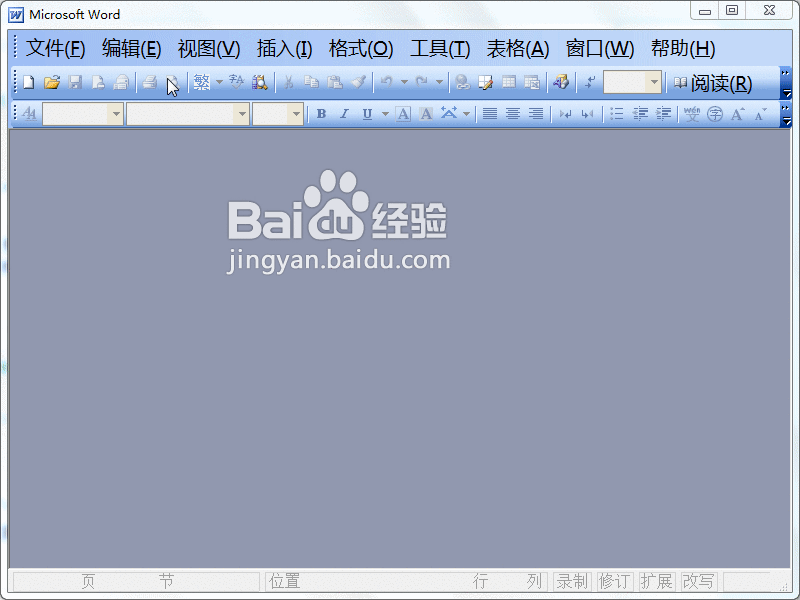Toggle 改写 overtype mode in status bar
The height and width of the screenshot is (600, 800).
pyautogui.click(x=698, y=581)
